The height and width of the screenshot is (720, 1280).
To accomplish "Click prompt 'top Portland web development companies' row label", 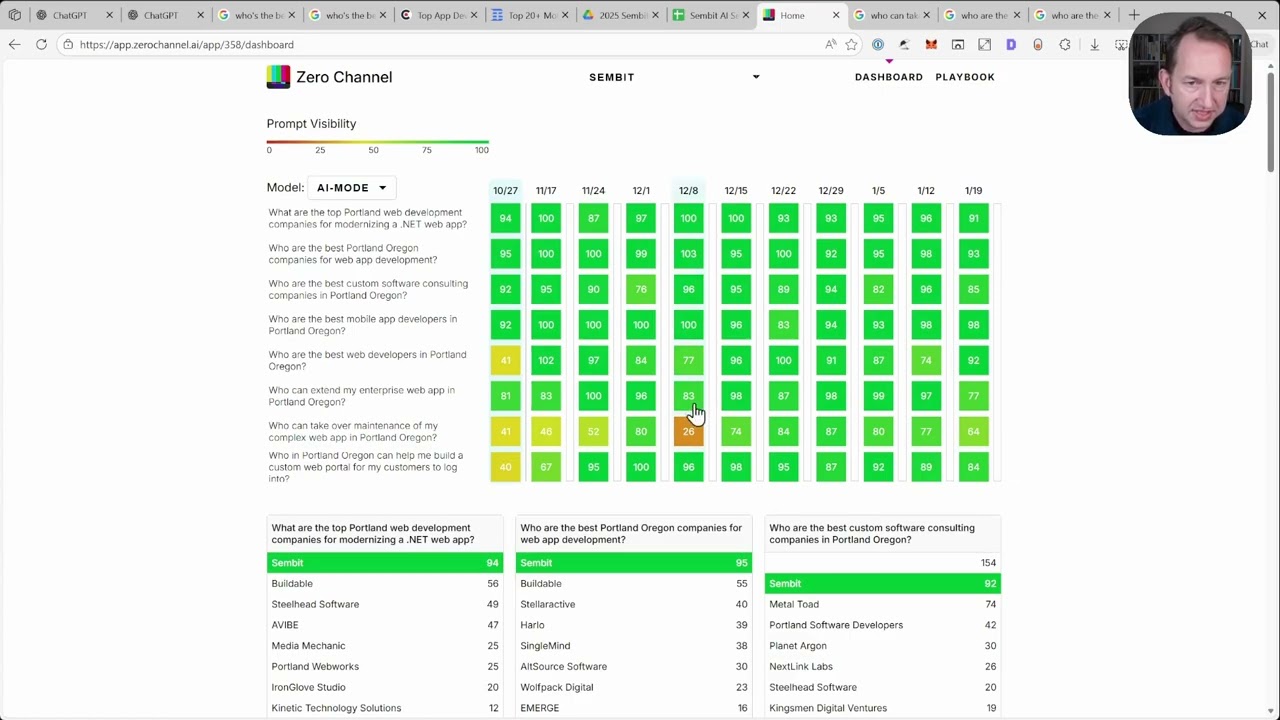I will pos(367,218).
